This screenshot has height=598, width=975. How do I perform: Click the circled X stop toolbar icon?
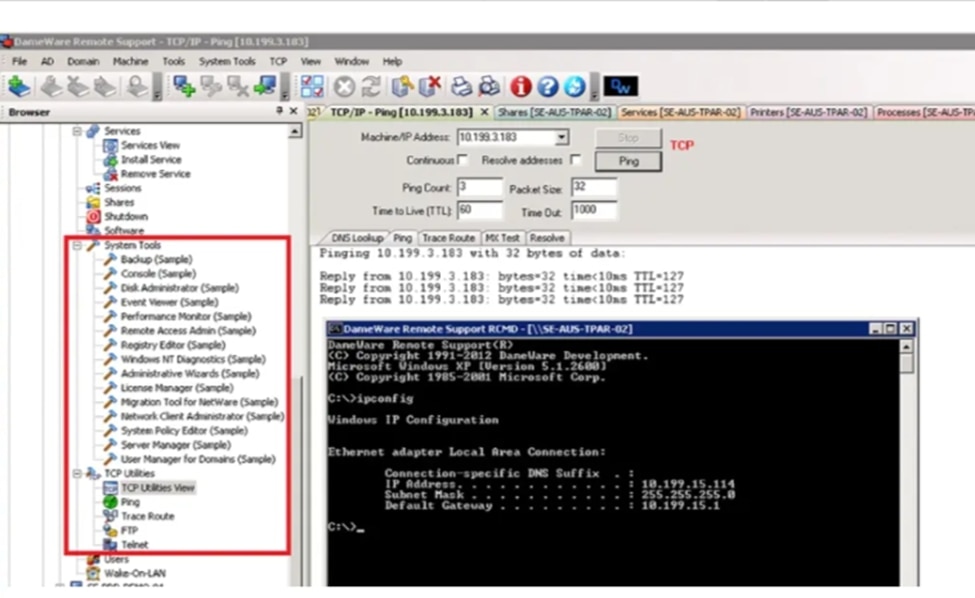344,86
